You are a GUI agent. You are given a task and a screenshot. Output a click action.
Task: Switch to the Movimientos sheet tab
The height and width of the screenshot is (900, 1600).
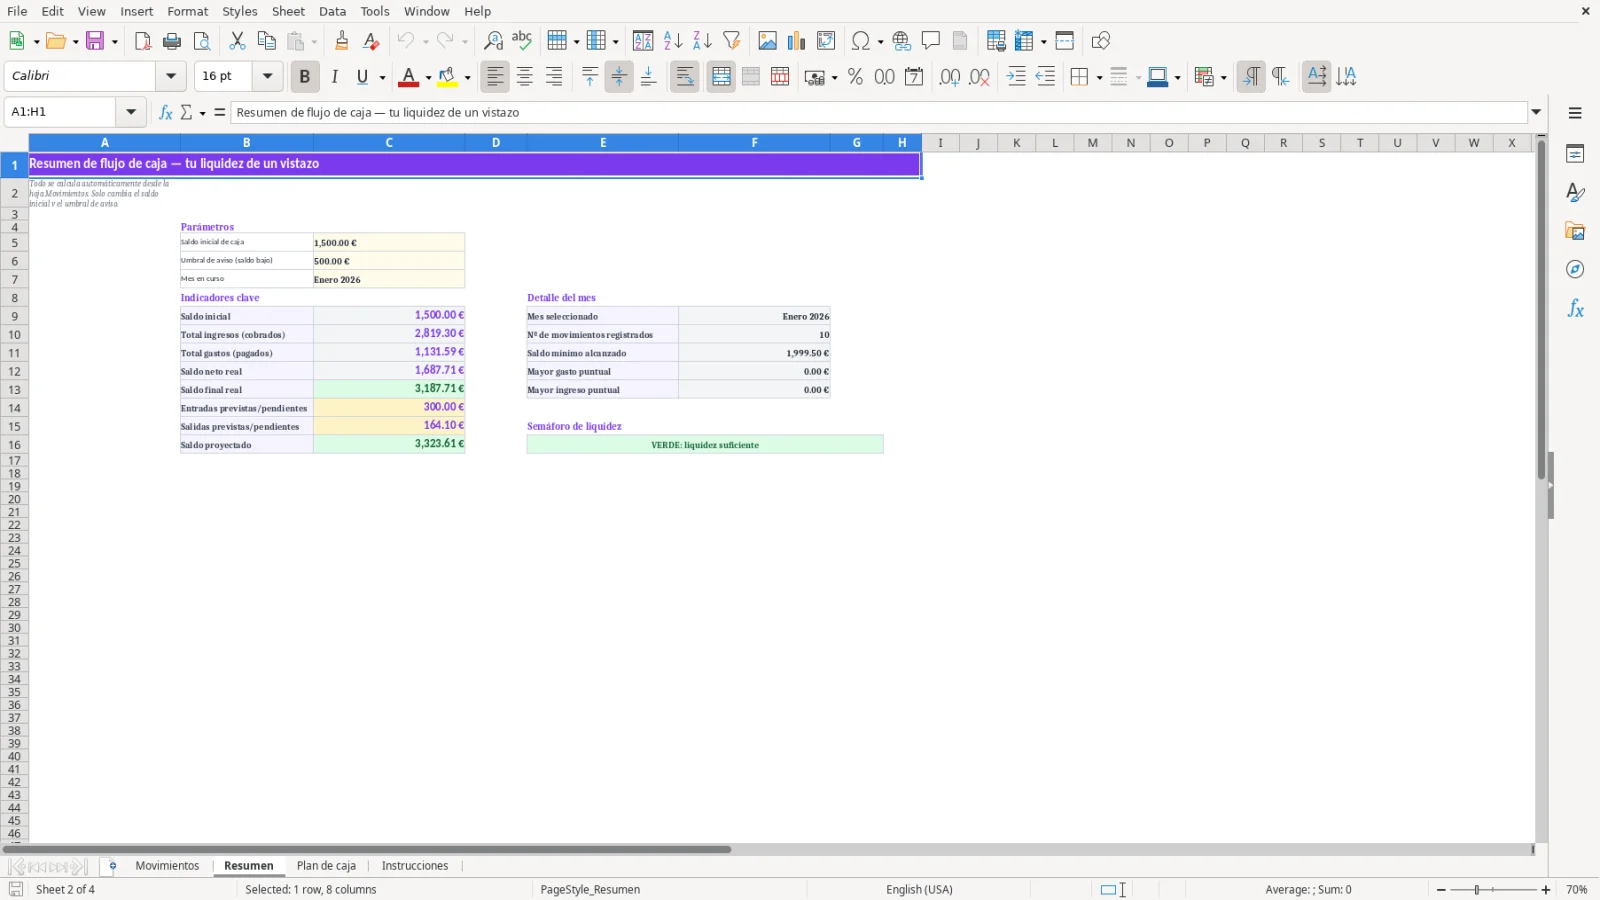[x=167, y=866]
